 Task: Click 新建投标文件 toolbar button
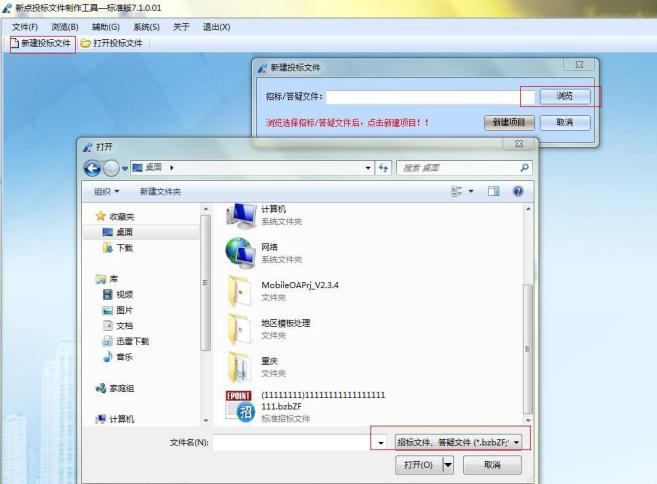(x=41, y=43)
